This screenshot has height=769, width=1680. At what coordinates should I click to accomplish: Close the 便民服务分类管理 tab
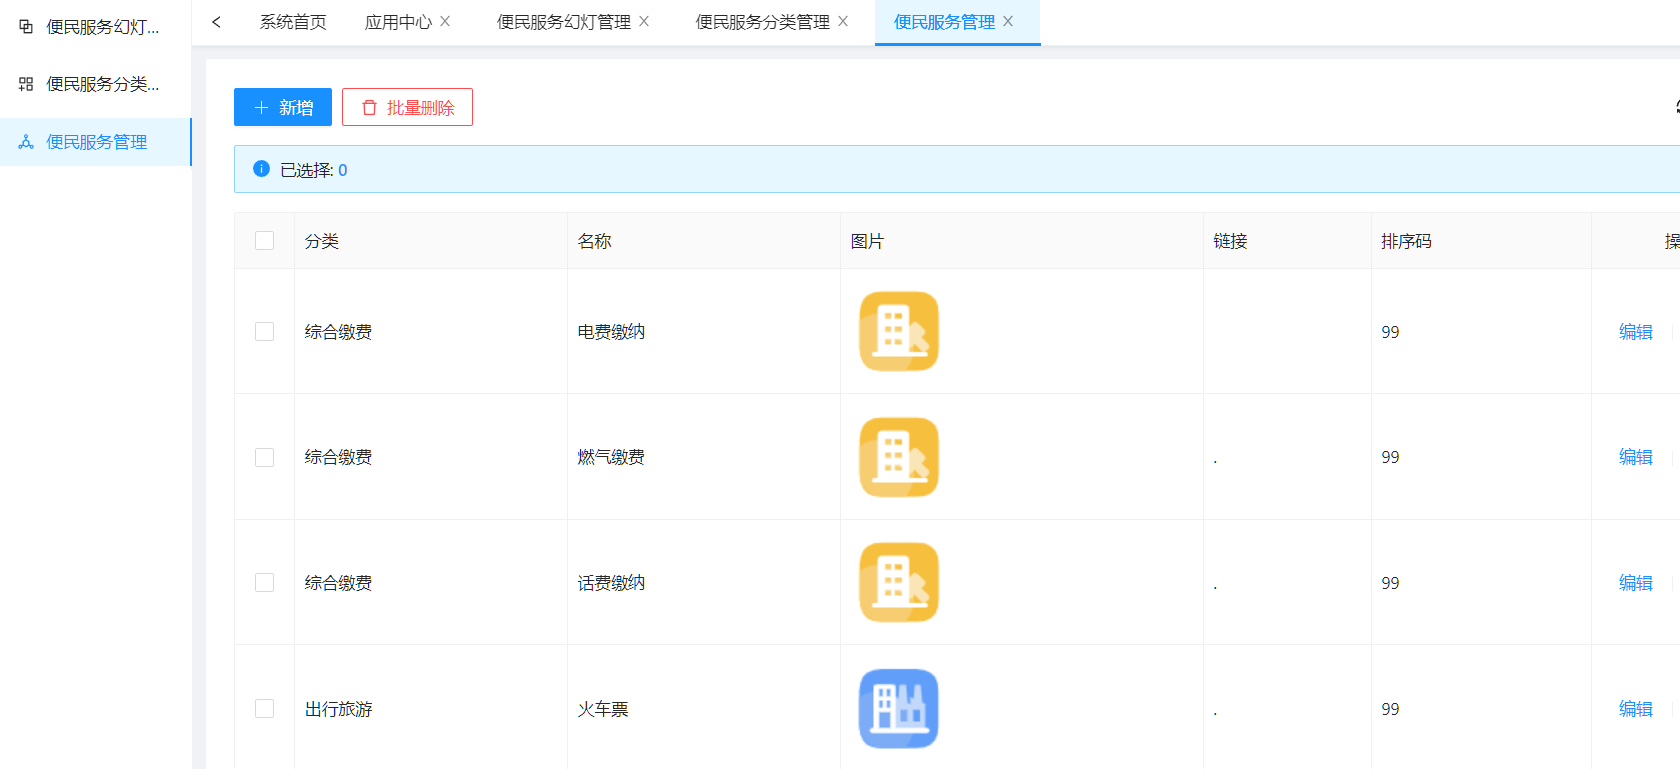(x=843, y=21)
